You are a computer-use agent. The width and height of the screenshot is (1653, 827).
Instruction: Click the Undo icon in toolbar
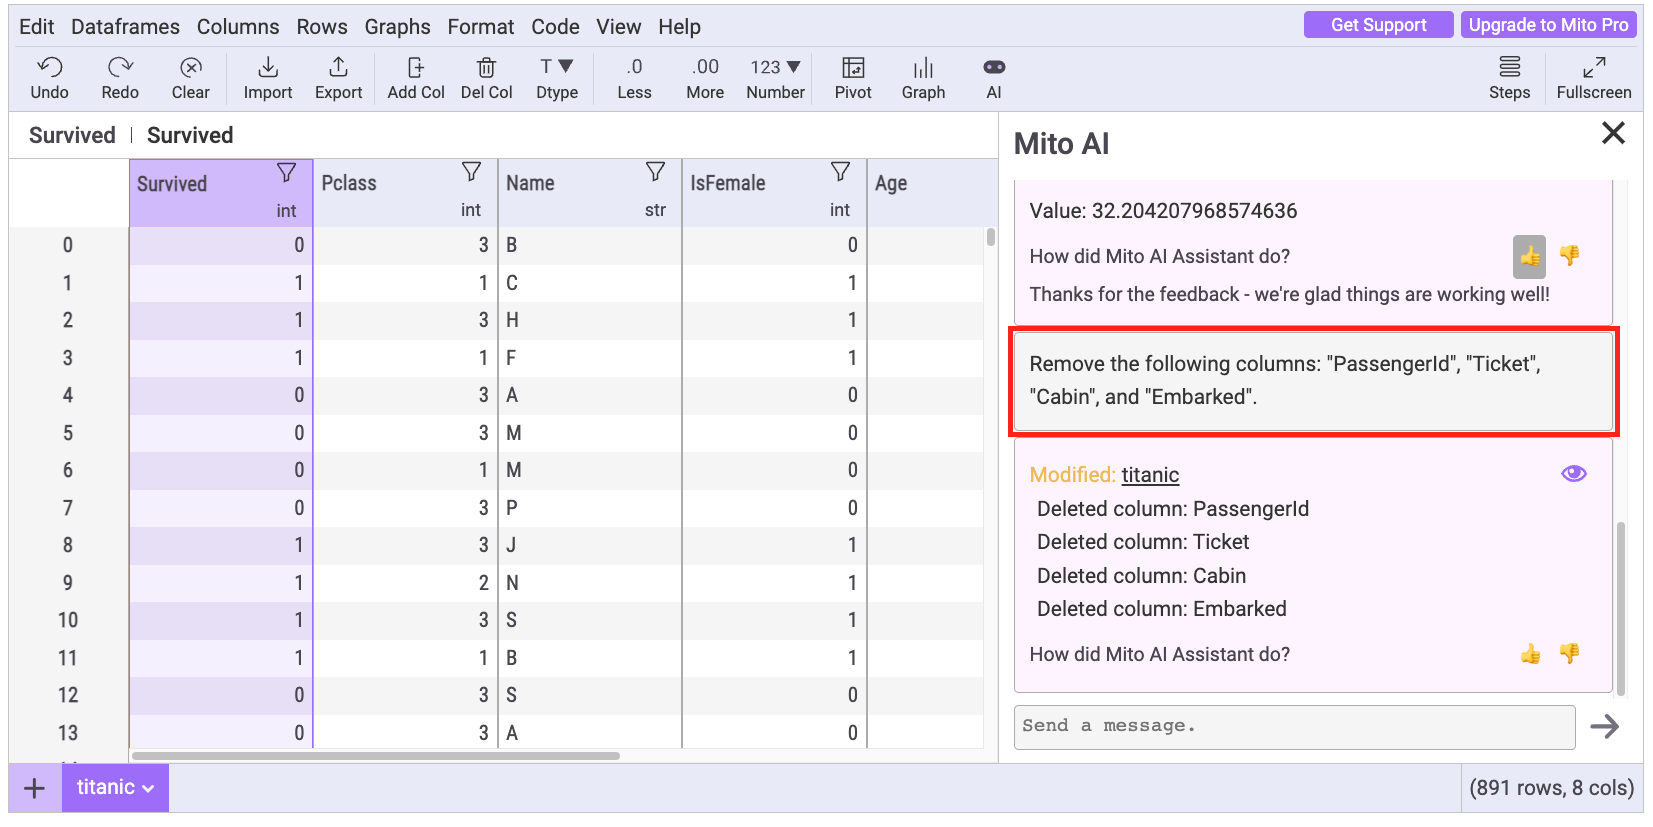[49, 68]
